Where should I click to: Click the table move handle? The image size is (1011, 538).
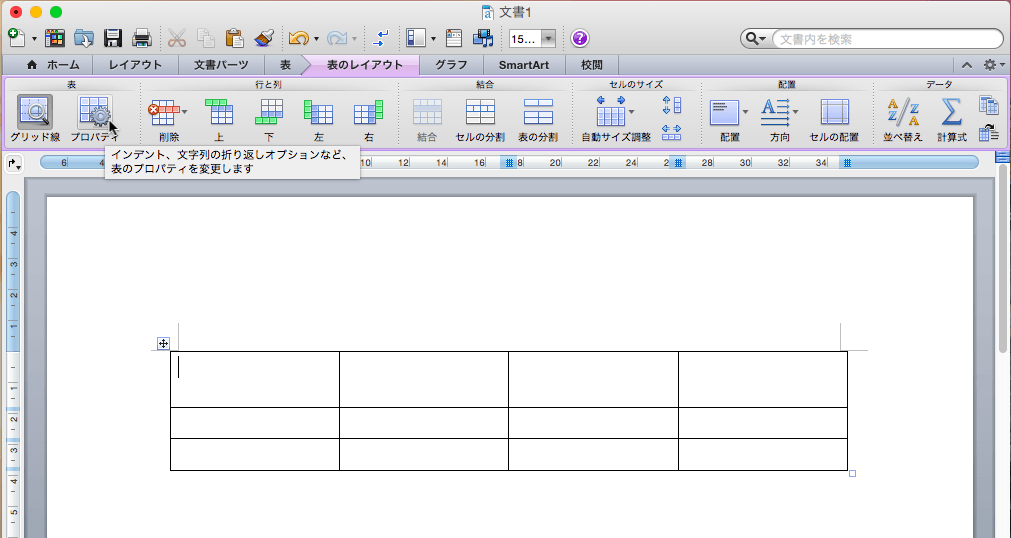(x=163, y=343)
